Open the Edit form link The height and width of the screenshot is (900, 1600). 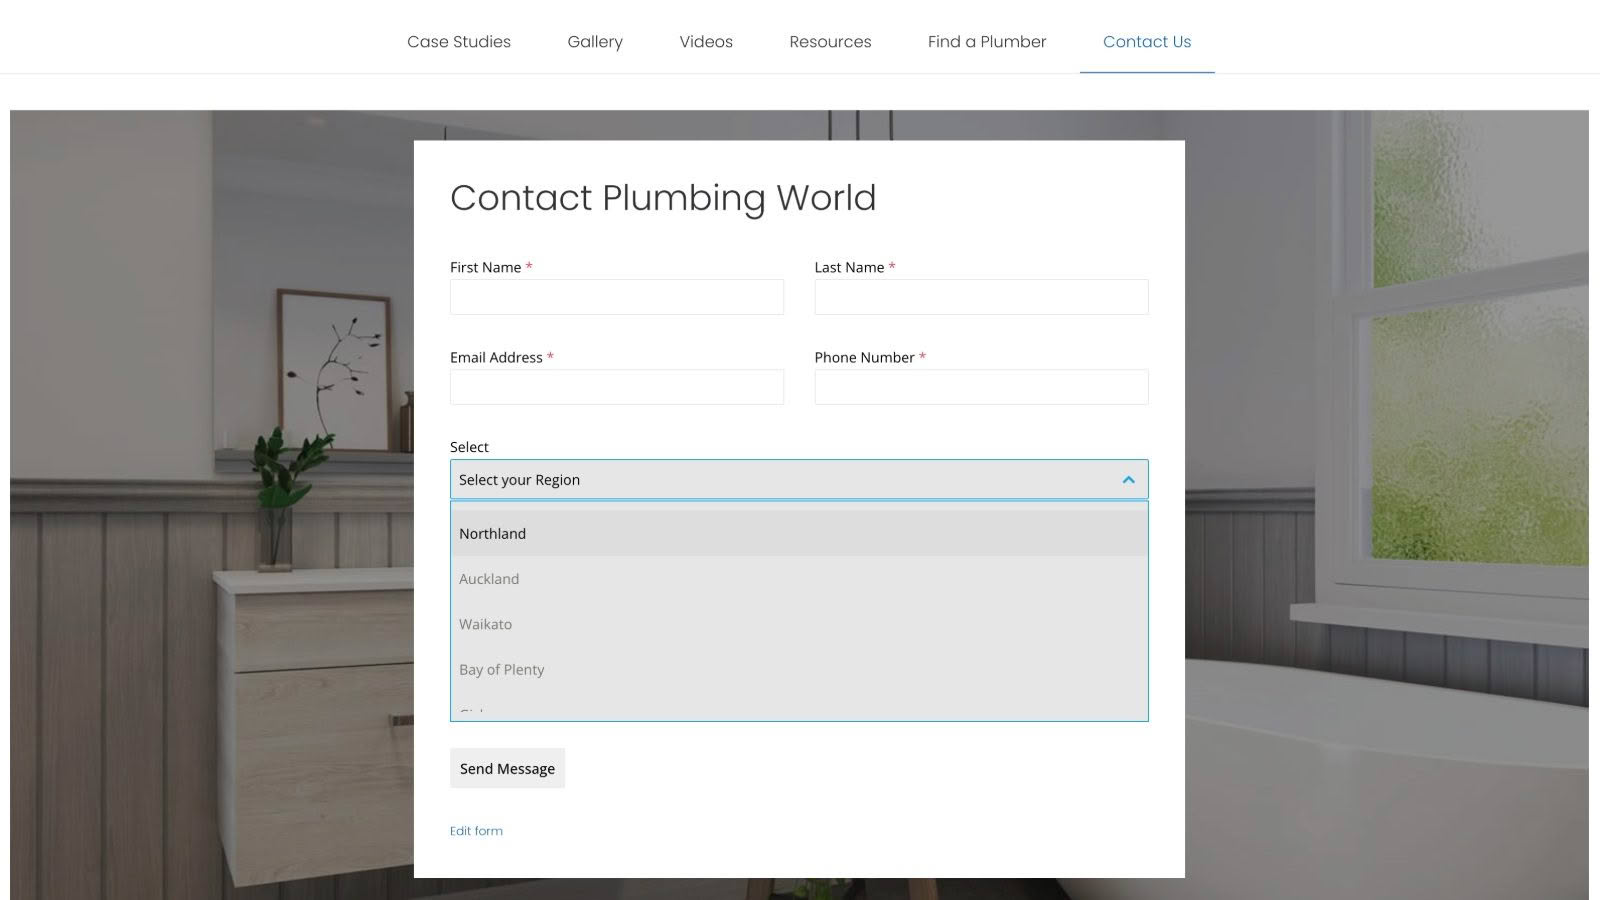(476, 831)
